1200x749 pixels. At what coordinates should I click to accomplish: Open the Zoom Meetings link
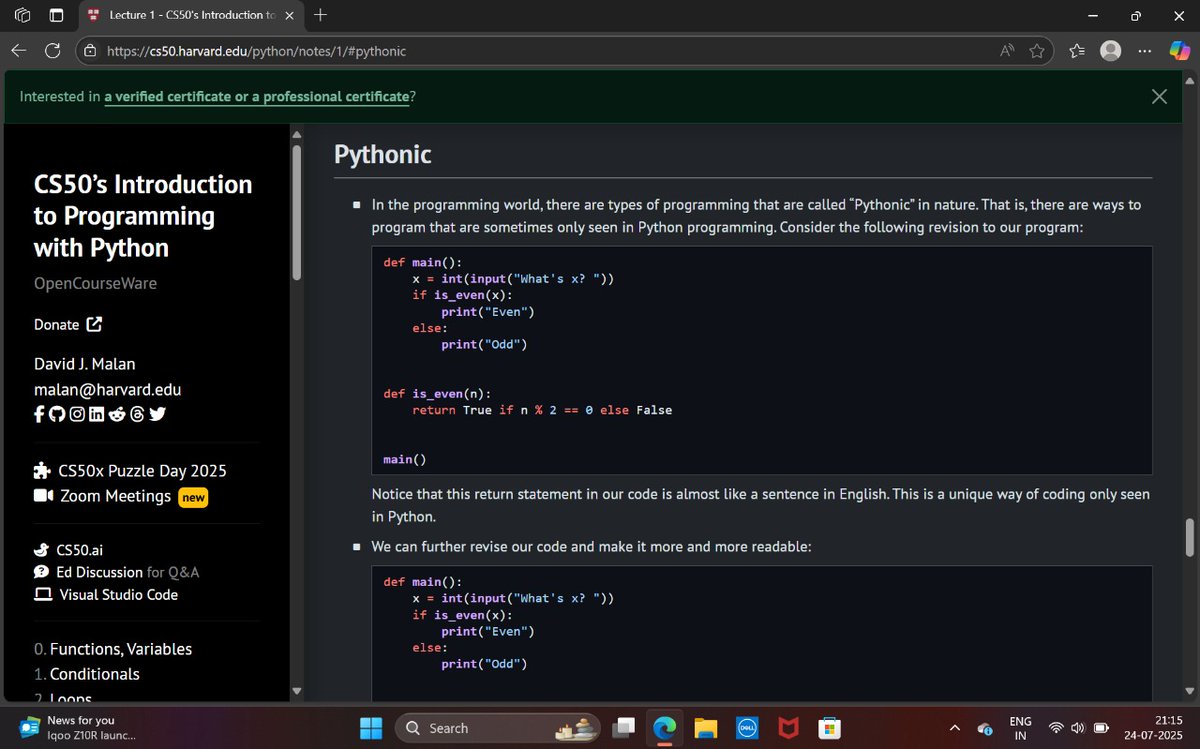(x=115, y=496)
